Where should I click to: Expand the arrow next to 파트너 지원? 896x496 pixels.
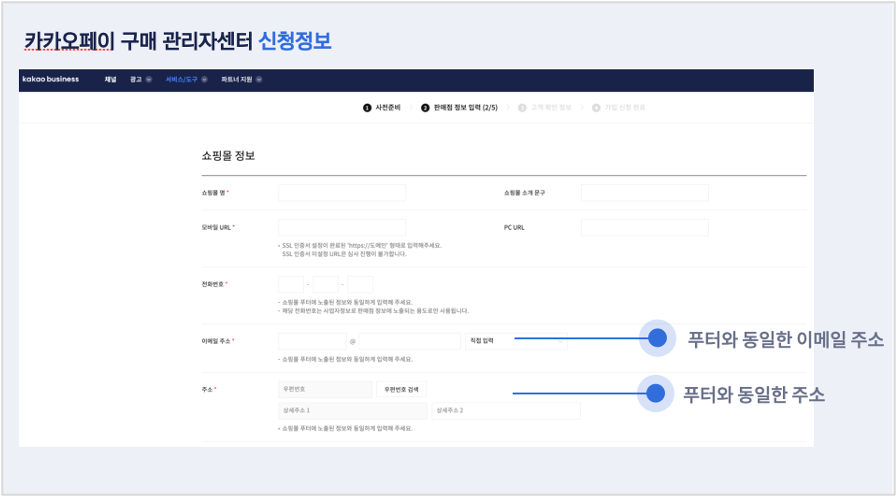click(x=259, y=79)
